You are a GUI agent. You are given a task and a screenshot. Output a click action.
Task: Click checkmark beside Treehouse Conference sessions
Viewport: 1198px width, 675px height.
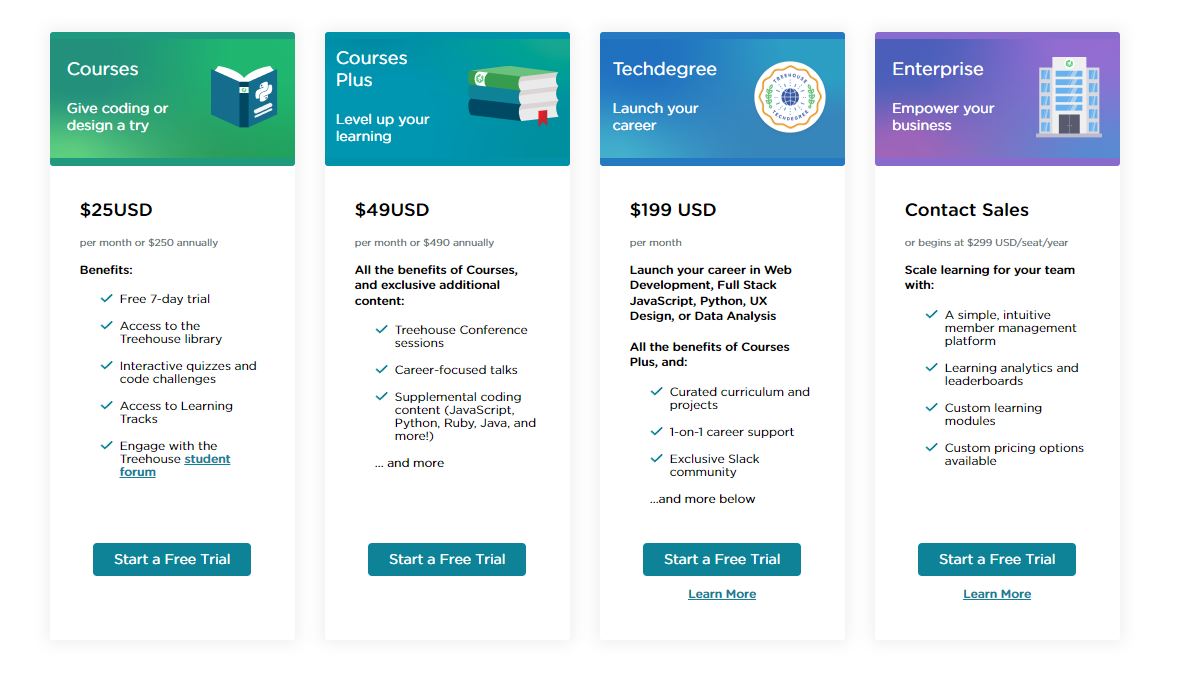point(381,329)
